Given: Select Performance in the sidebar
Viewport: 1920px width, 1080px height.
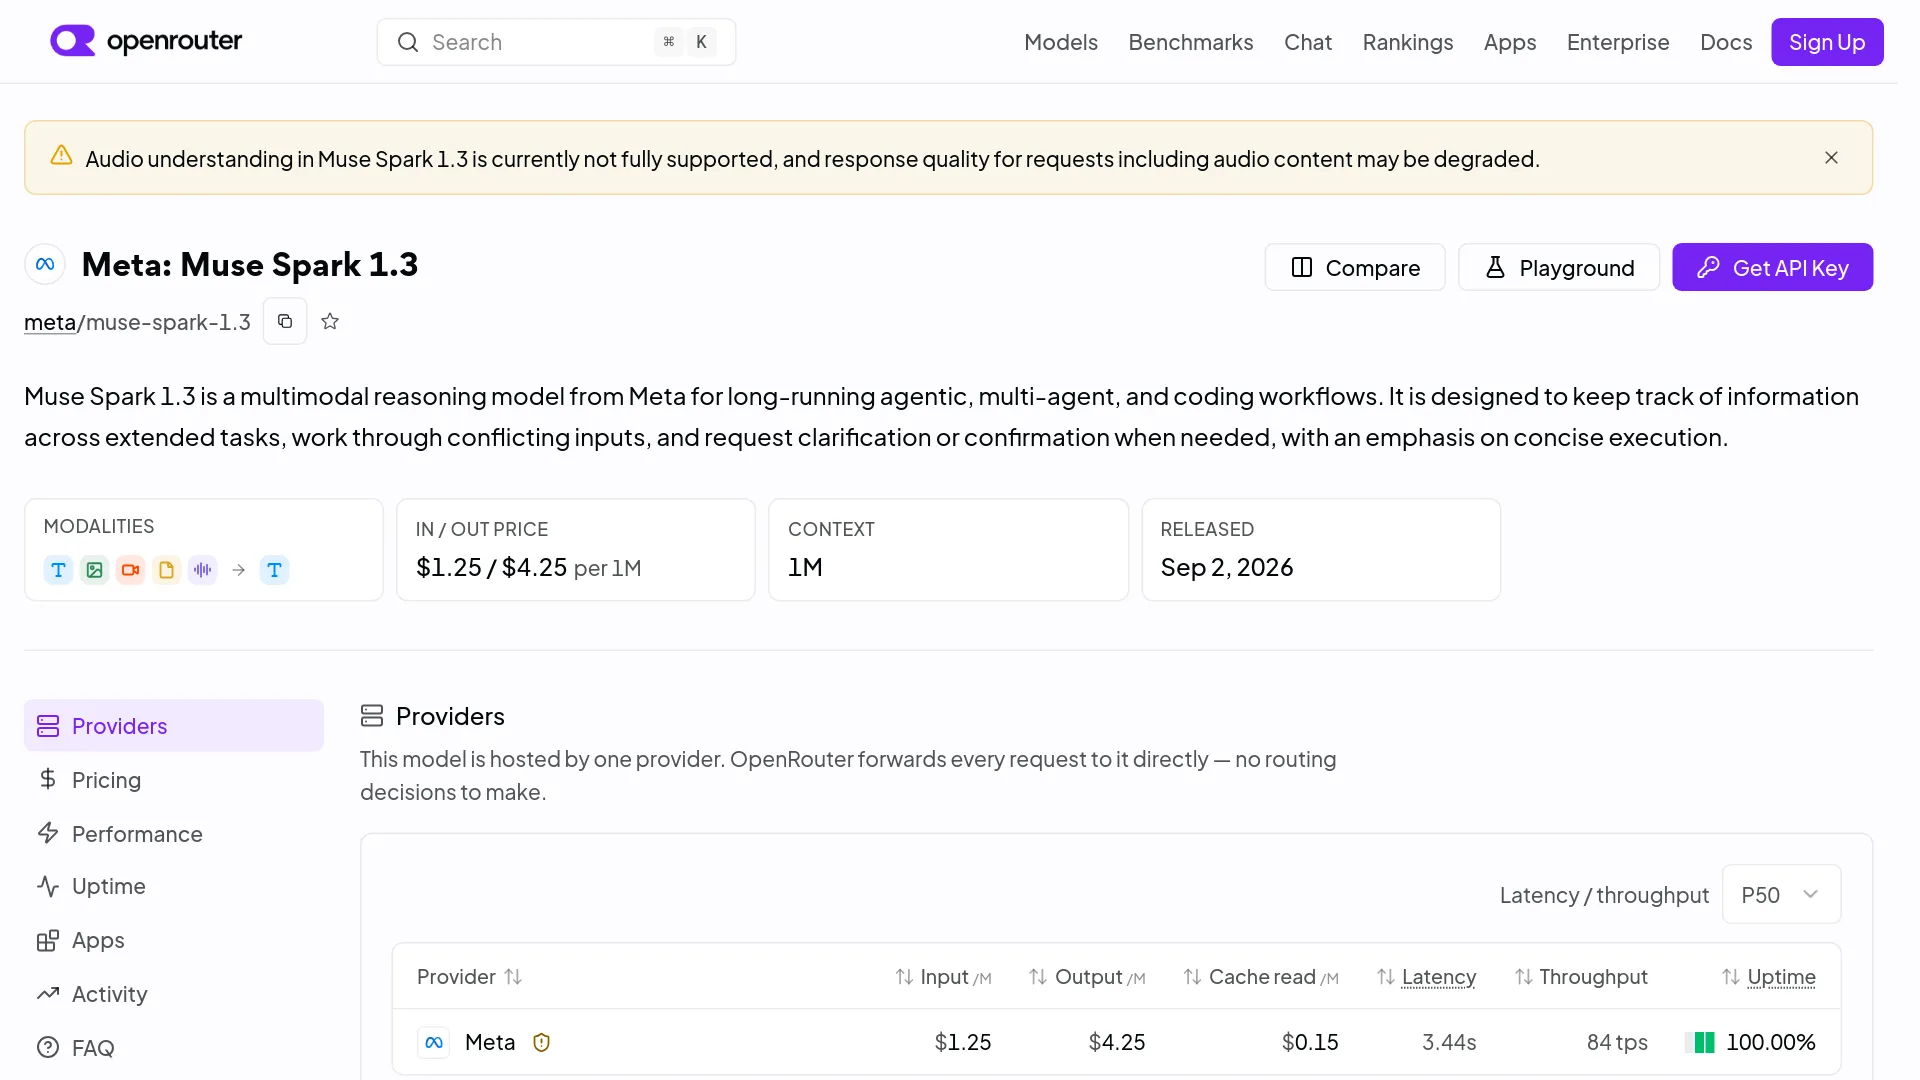Looking at the screenshot, I should pyautogui.click(x=174, y=834).
